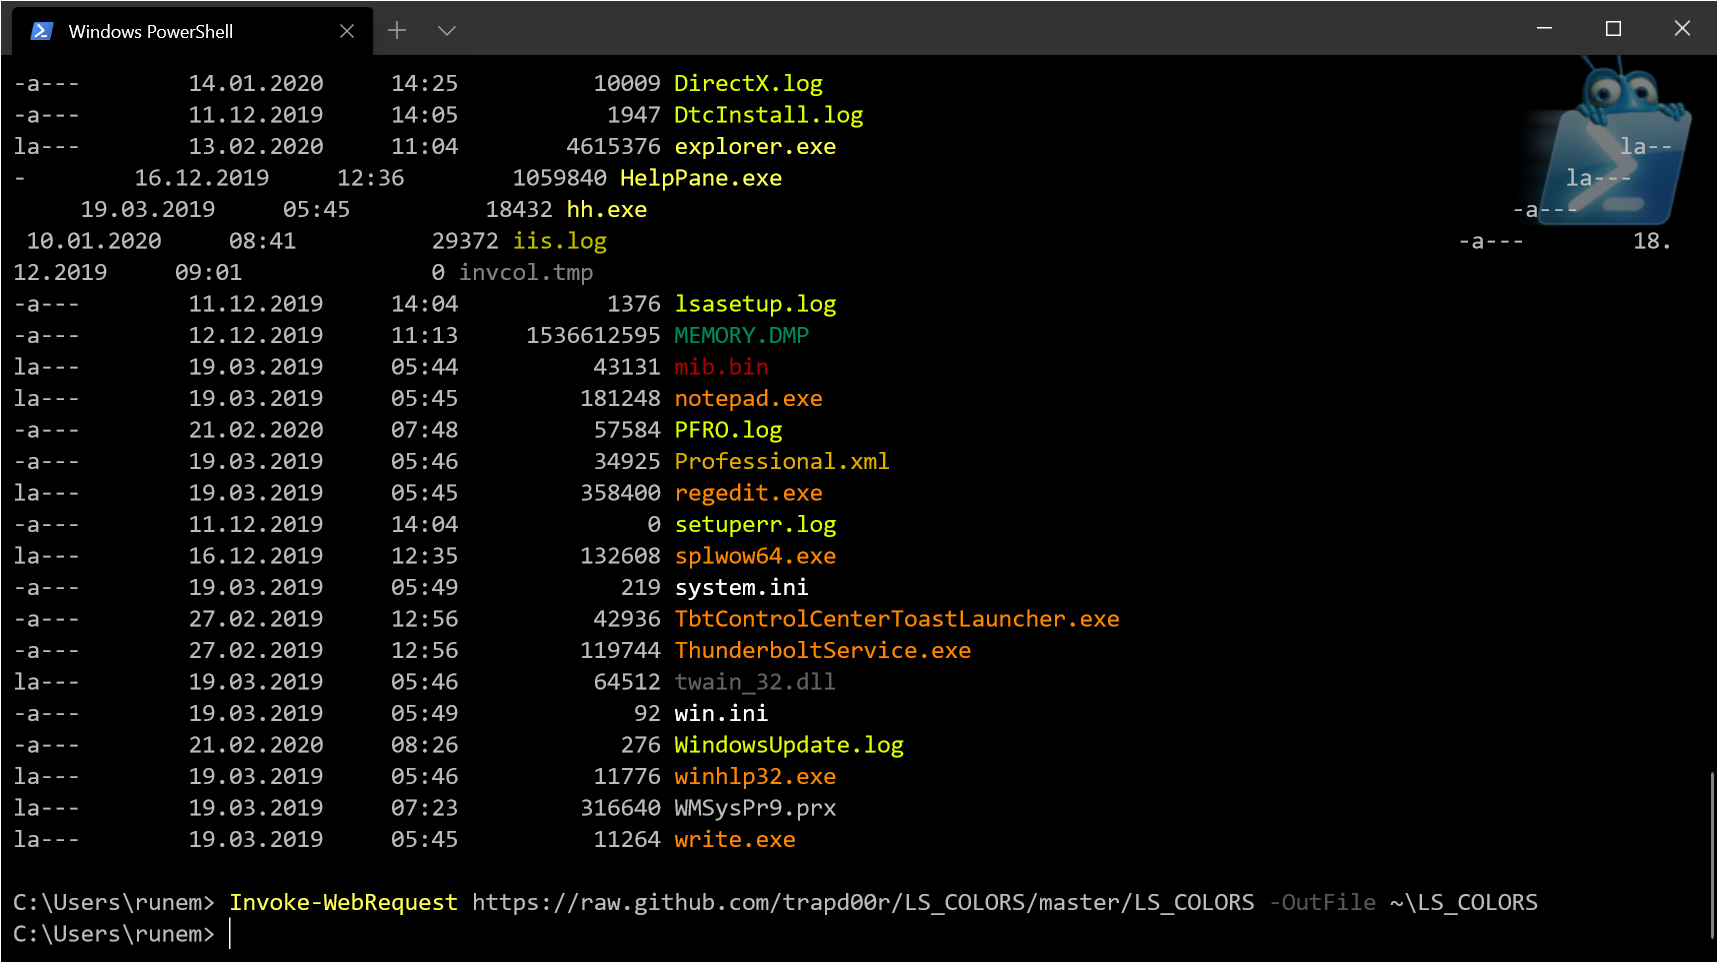Click the MEMORY.DMP entry
The height and width of the screenshot is (963, 1718).
point(741,335)
